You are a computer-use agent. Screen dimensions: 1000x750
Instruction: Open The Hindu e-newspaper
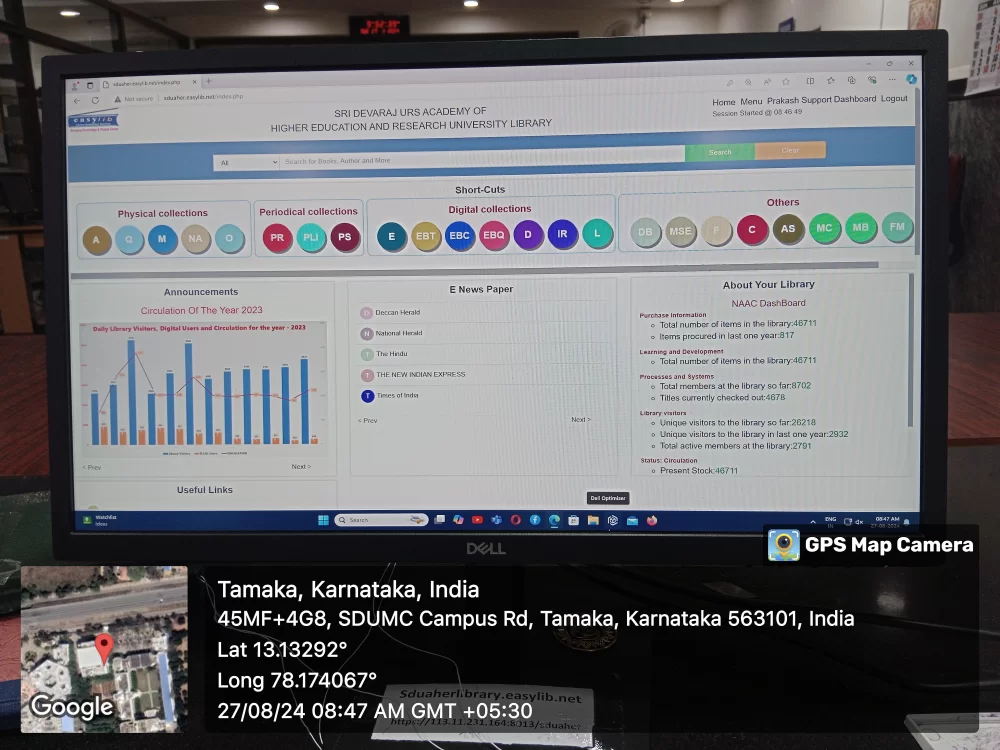[391, 354]
